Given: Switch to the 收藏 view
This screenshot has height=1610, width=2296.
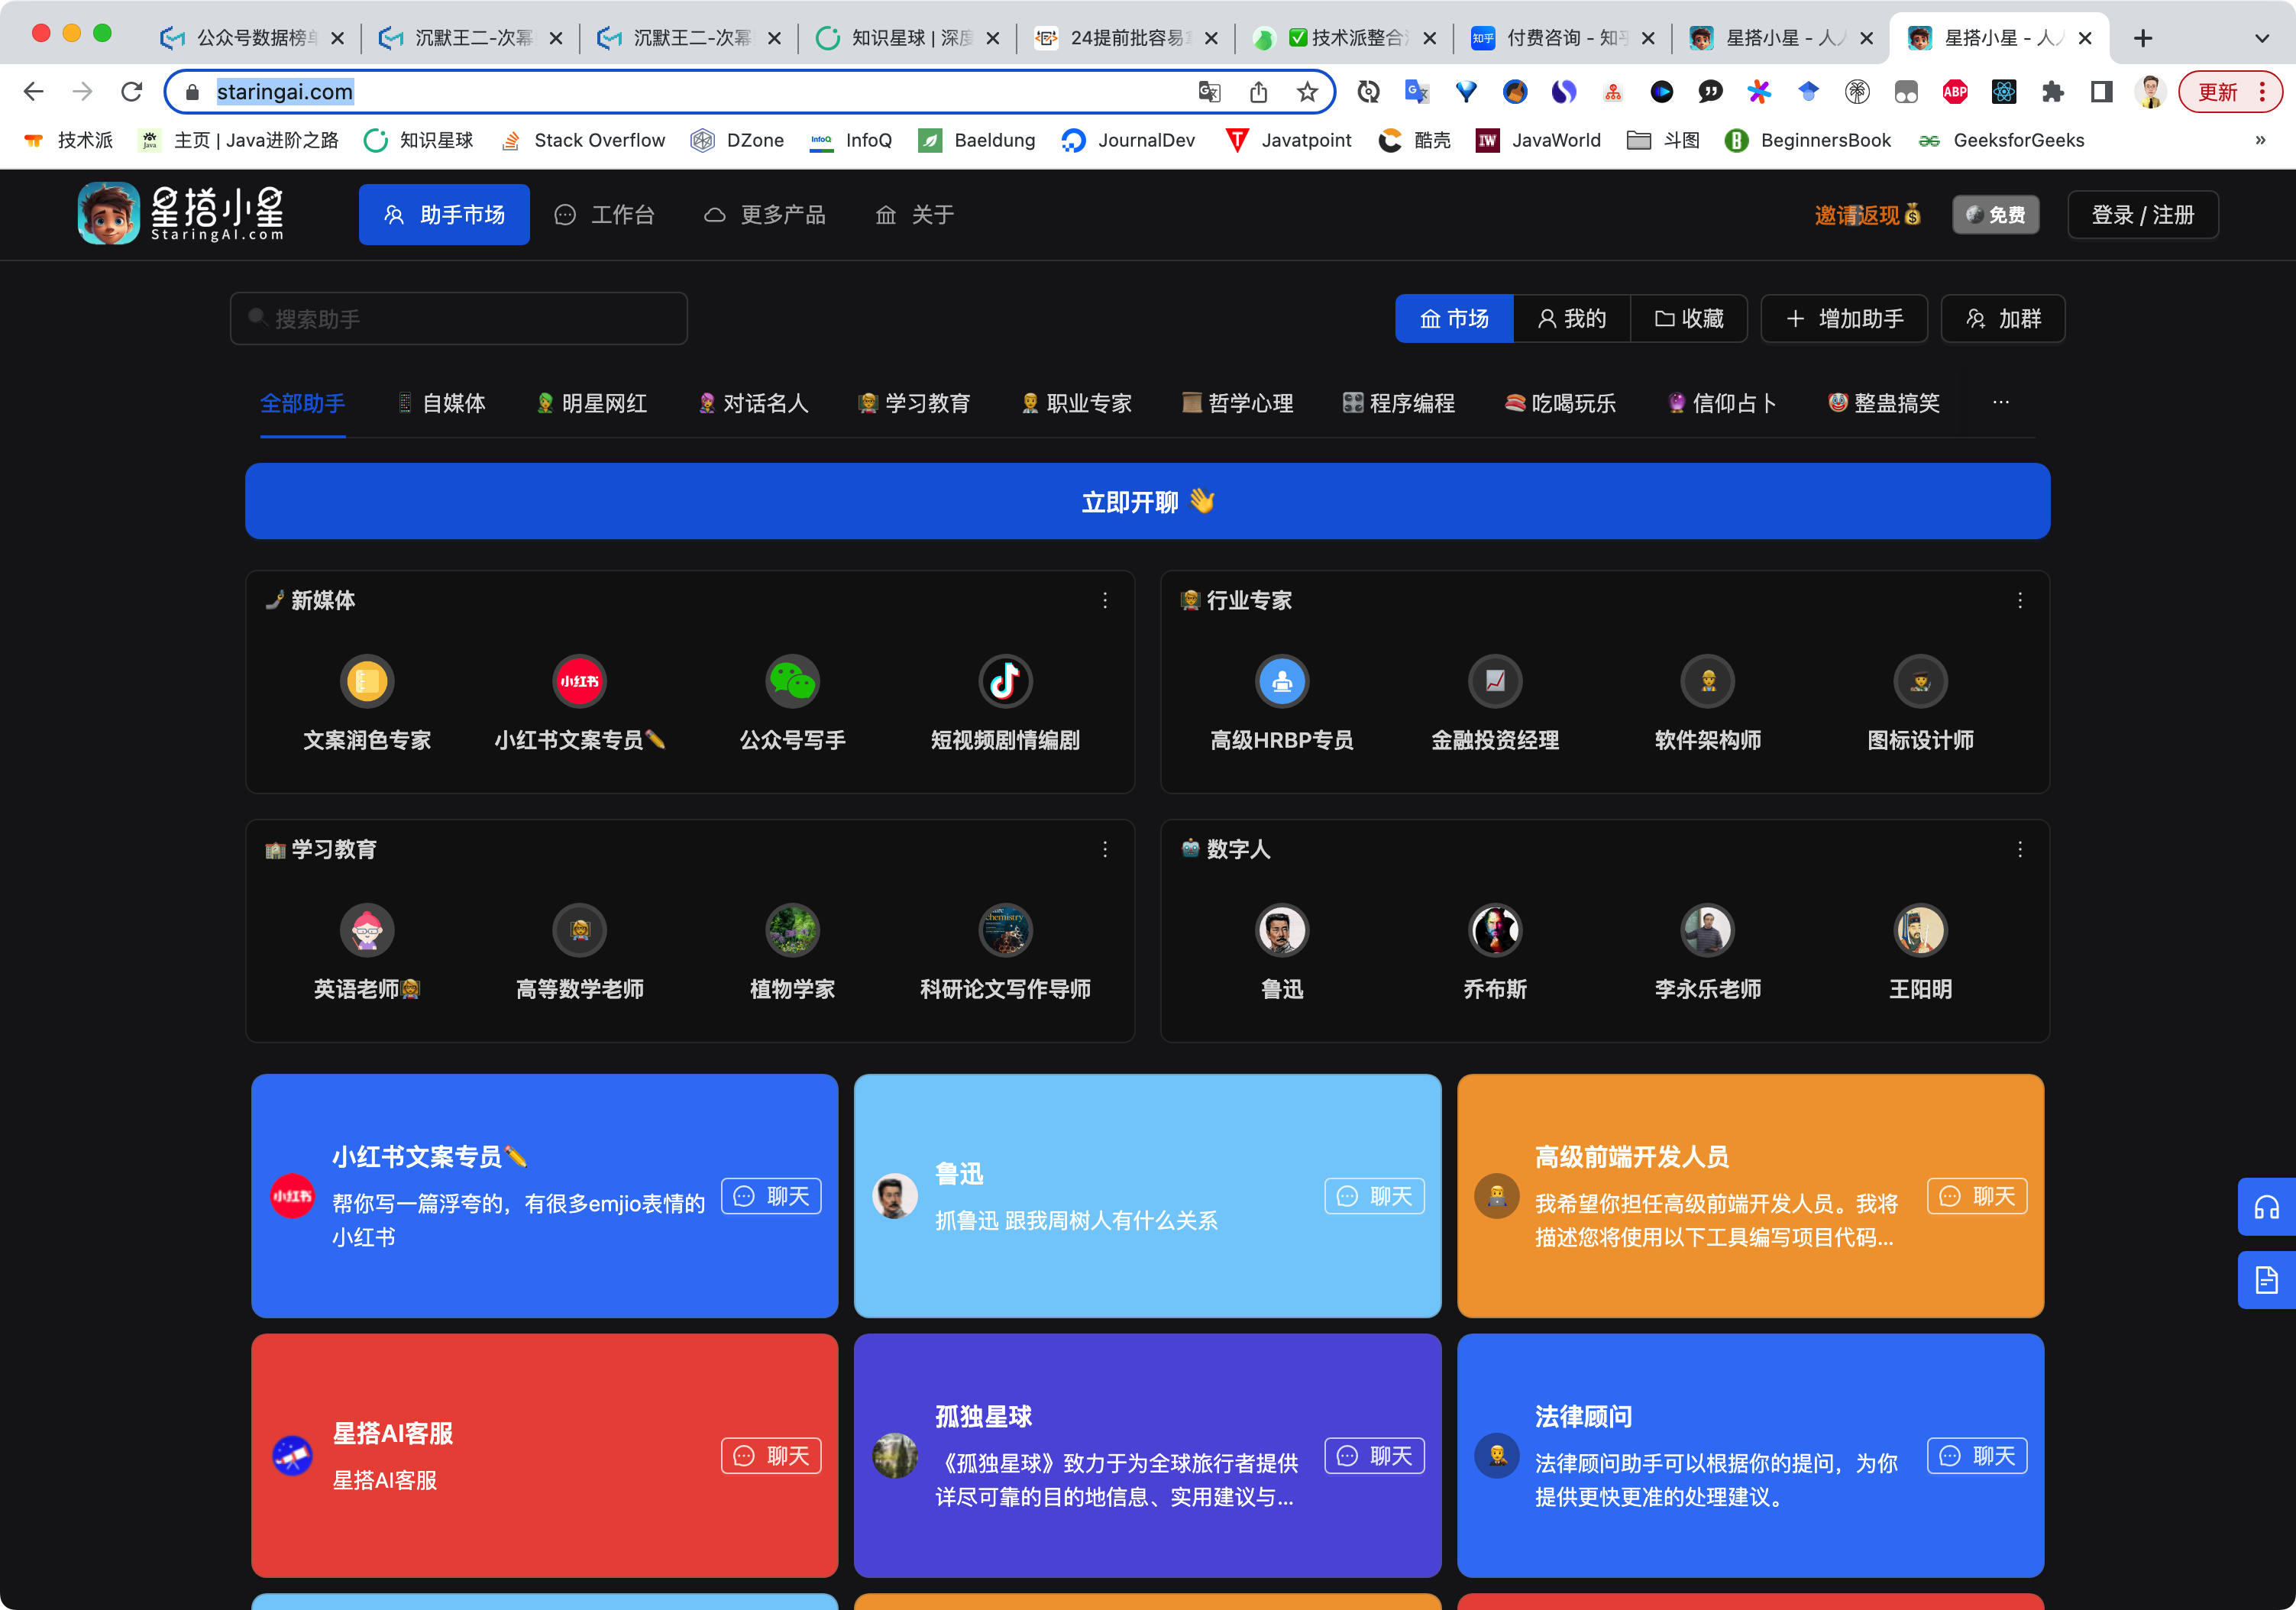Looking at the screenshot, I should [x=1689, y=319].
